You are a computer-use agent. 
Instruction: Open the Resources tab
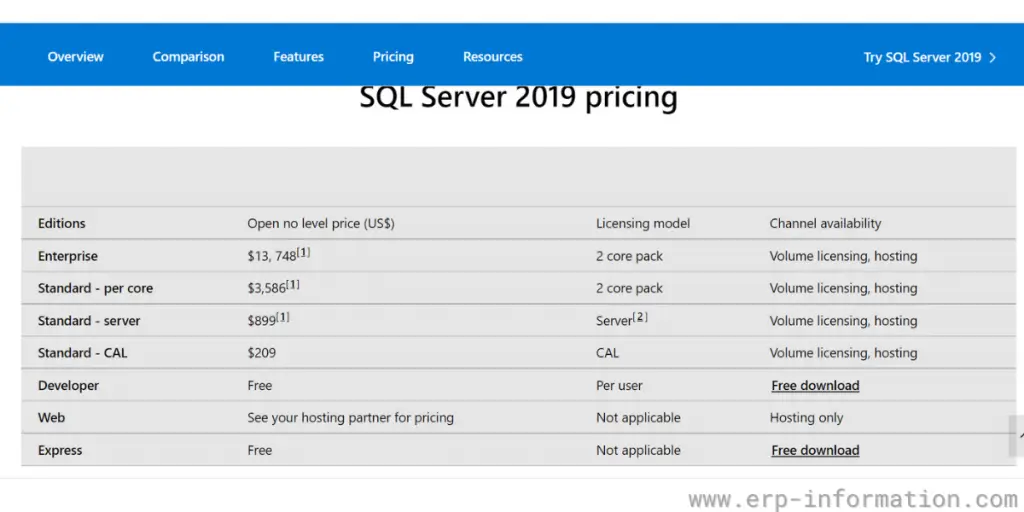492,57
